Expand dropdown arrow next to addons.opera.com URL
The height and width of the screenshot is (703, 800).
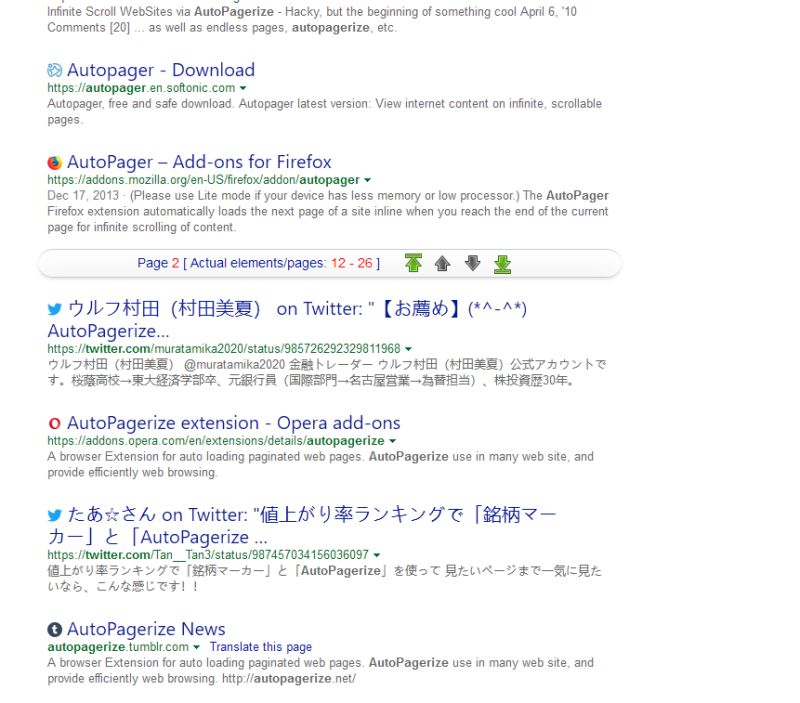[392, 441]
